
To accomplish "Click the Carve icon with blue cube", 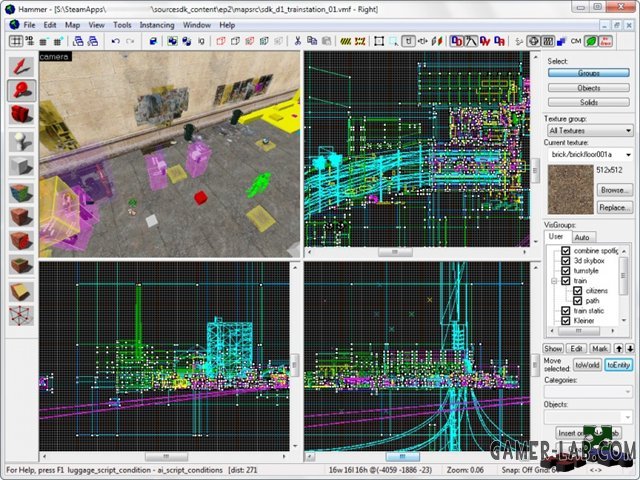I will (153, 41).
